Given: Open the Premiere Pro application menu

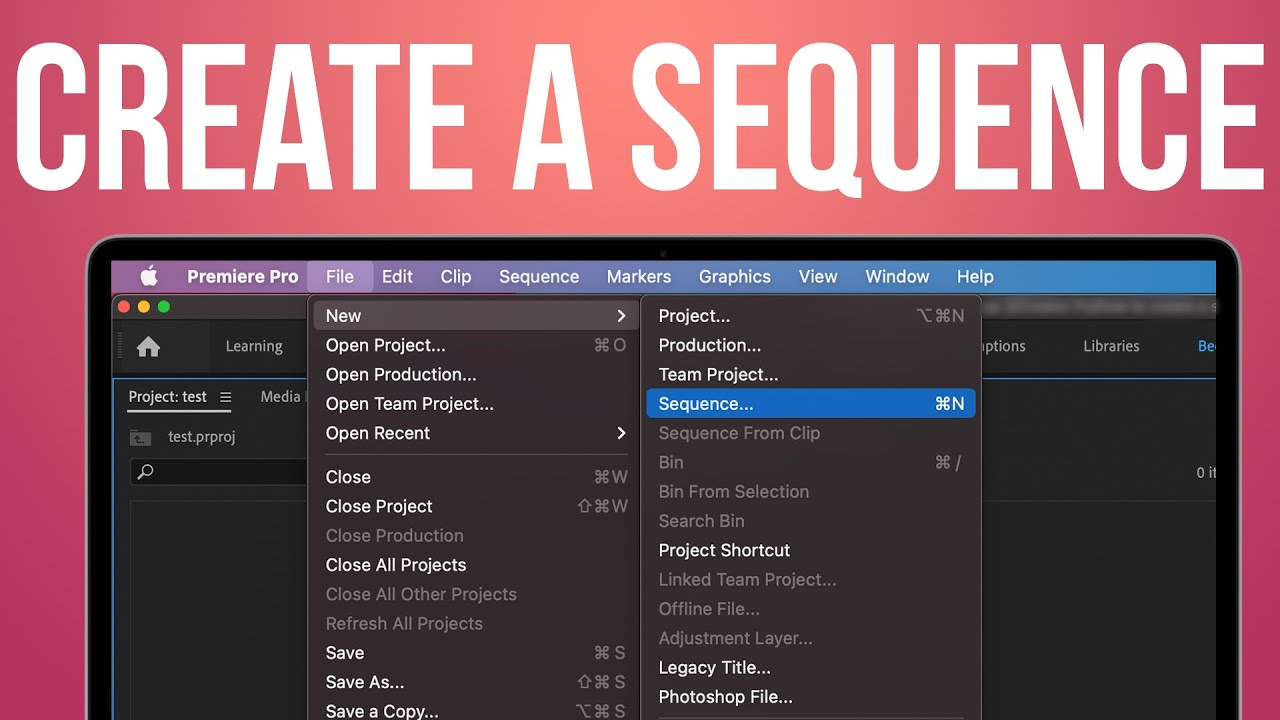Looking at the screenshot, I should (243, 277).
